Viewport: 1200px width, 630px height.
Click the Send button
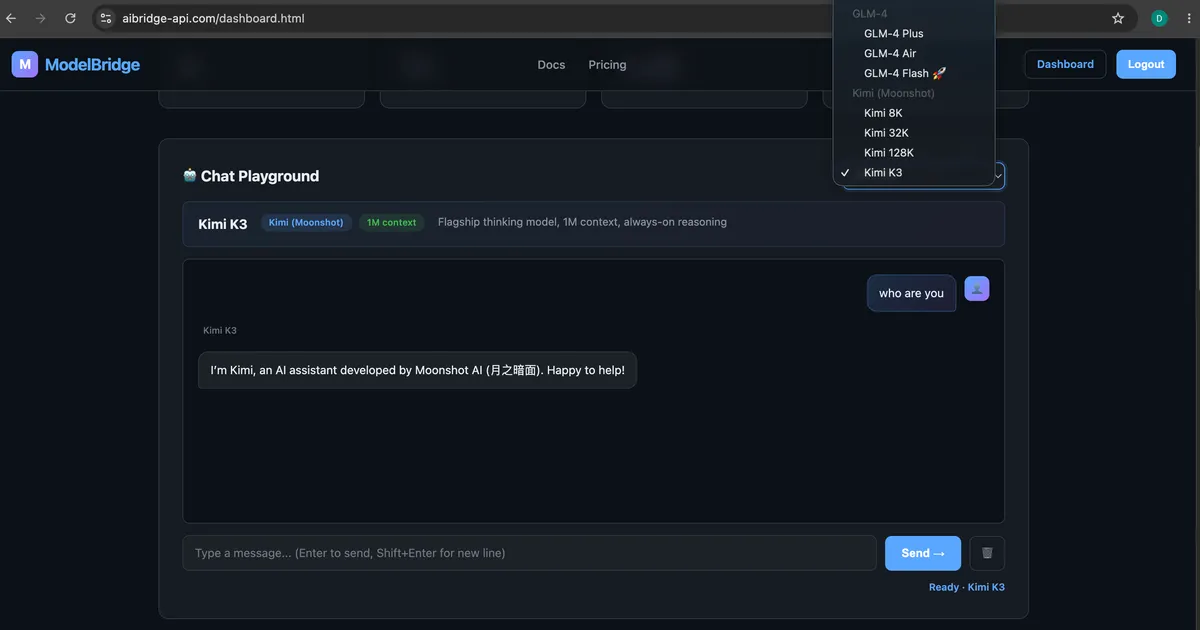tap(923, 553)
